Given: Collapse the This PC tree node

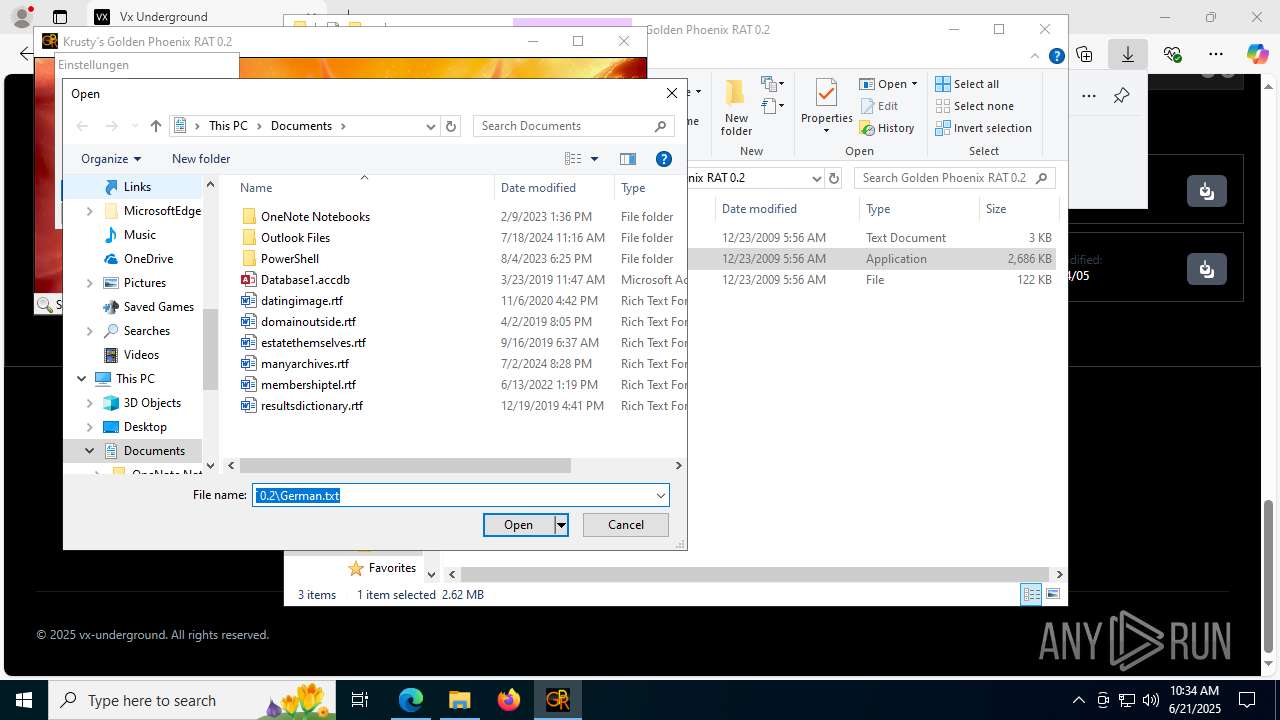Looking at the screenshot, I should [x=82, y=379].
